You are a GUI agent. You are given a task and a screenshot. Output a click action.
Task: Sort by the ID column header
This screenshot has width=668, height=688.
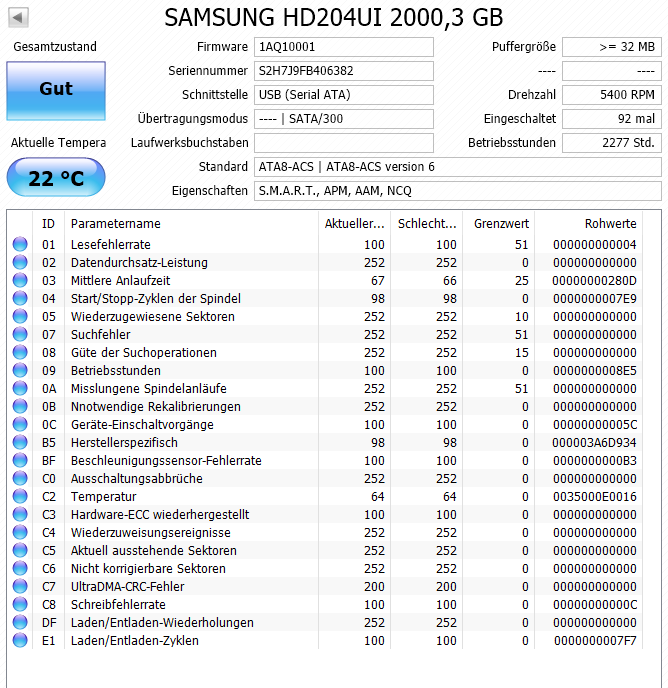[x=48, y=224]
